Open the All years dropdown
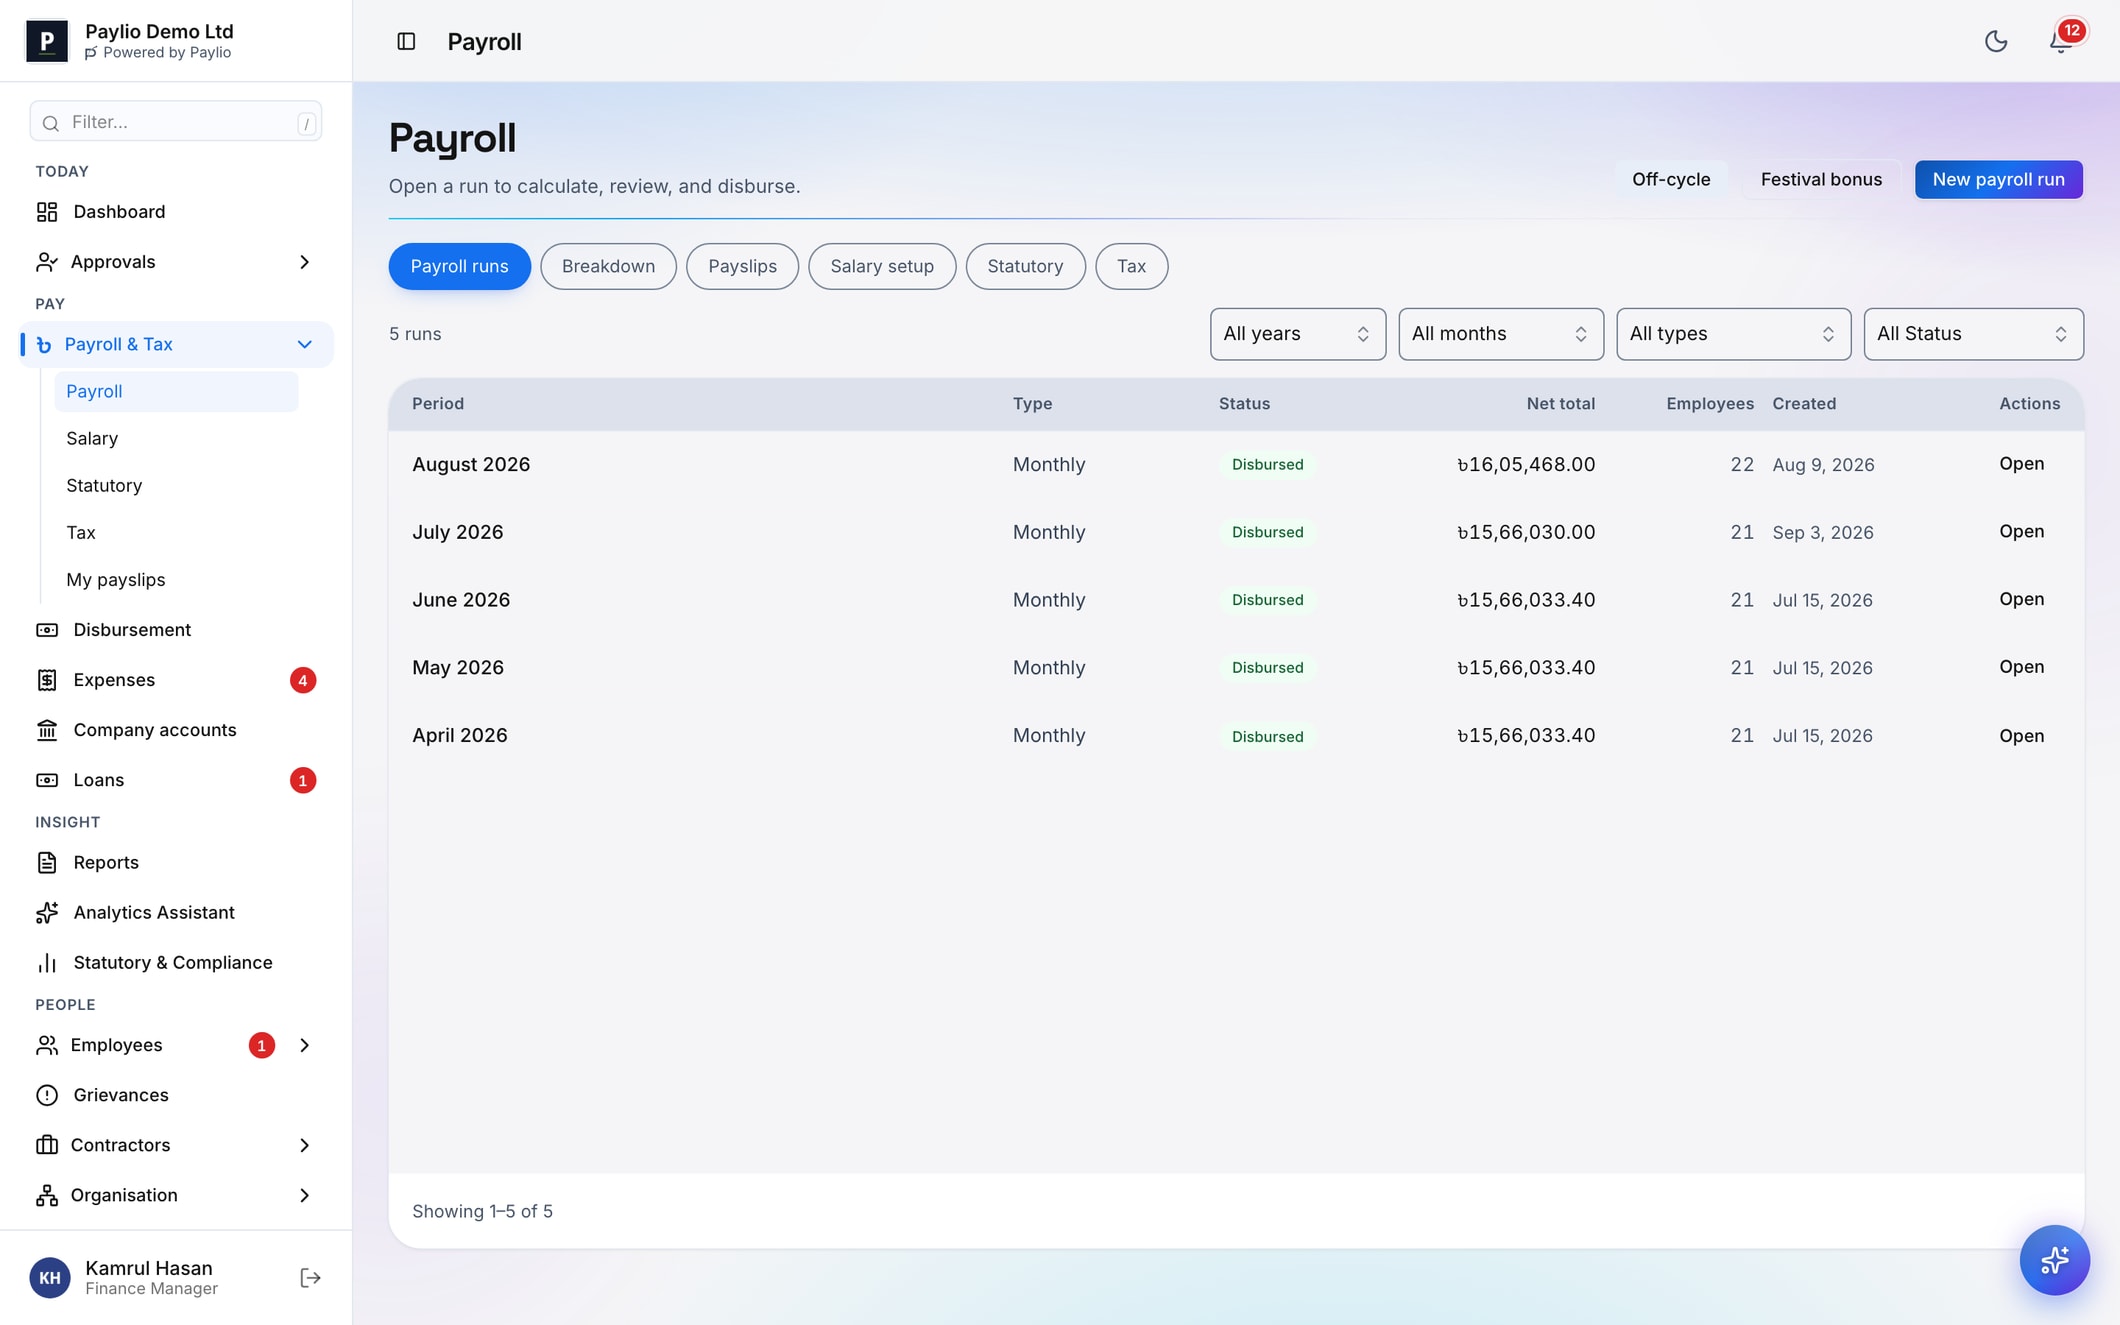 (1297, 334)
